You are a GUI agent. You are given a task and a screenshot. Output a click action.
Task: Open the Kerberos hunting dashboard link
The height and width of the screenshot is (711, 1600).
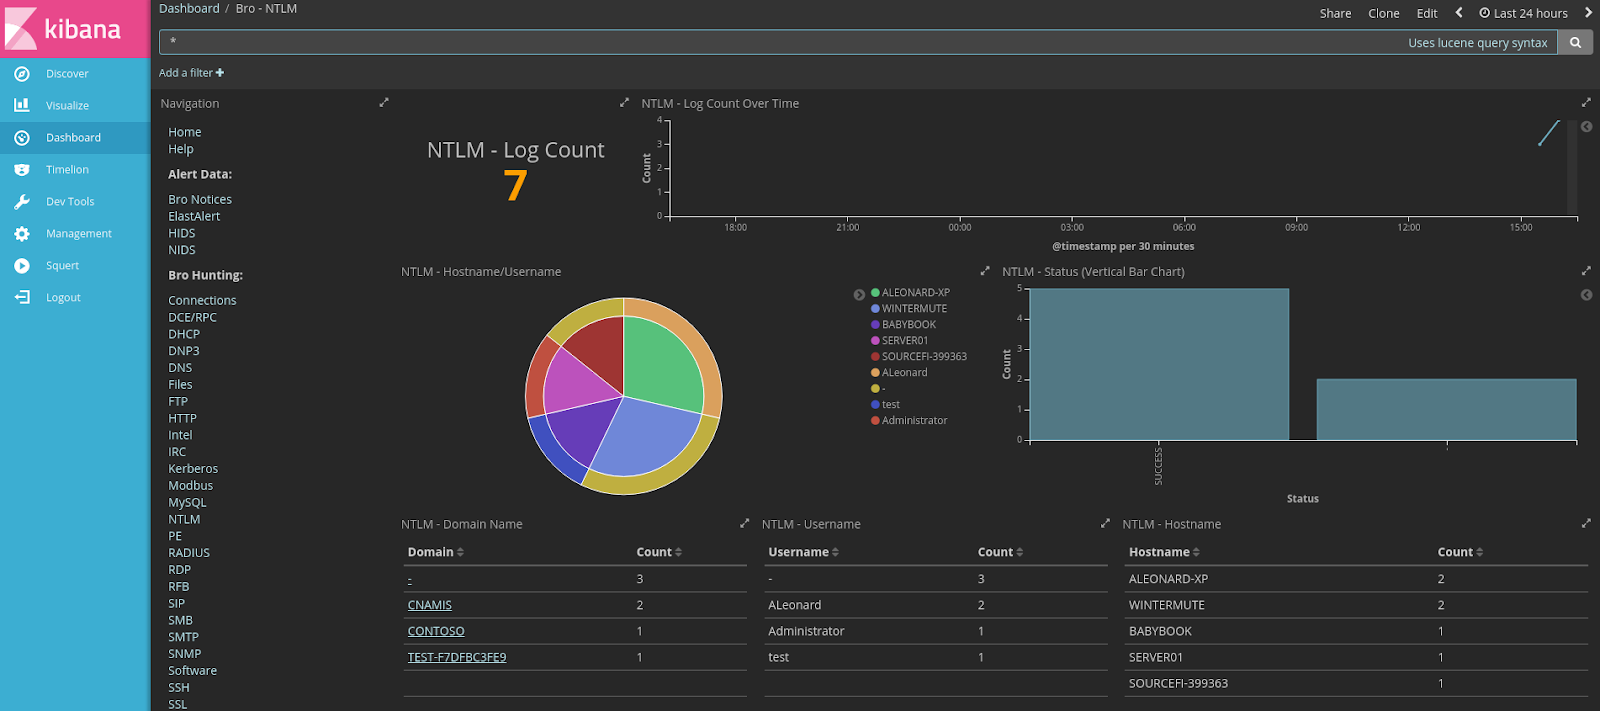click(193, 469)
